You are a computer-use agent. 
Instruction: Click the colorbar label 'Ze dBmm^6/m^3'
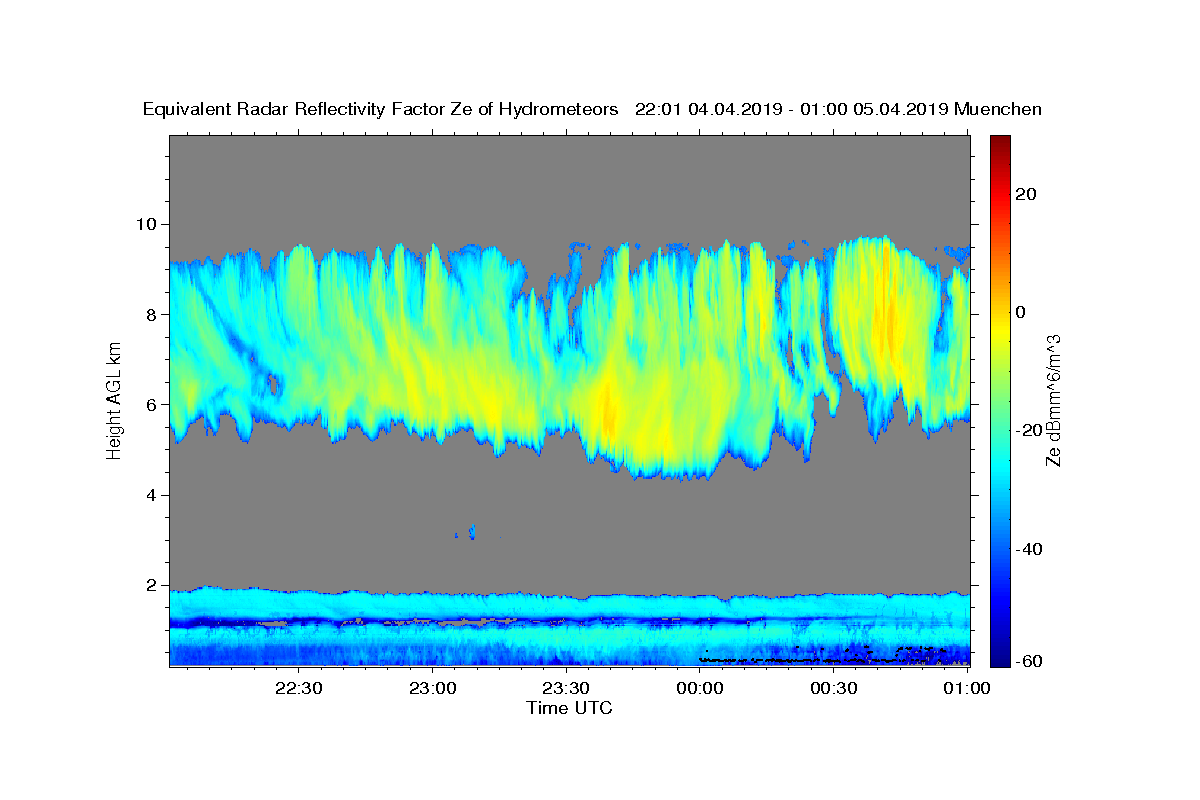(1053, 400)
